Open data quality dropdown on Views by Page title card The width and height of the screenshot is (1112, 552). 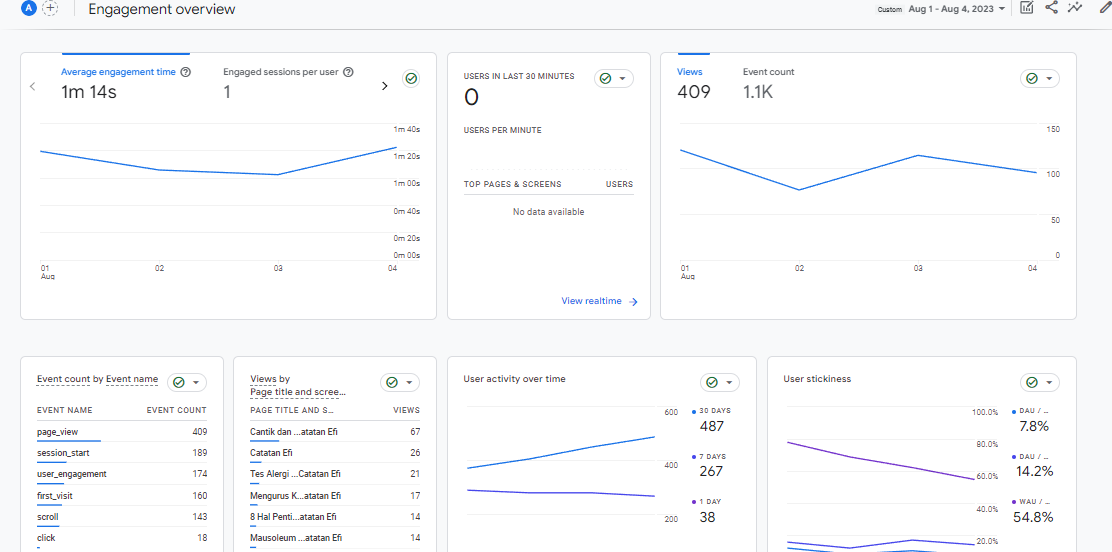[x=400, y=382]
